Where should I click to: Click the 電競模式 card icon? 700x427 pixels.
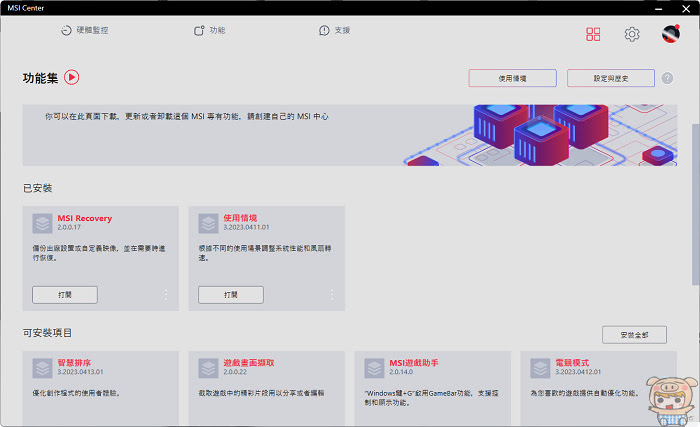[x=540, y=368]
